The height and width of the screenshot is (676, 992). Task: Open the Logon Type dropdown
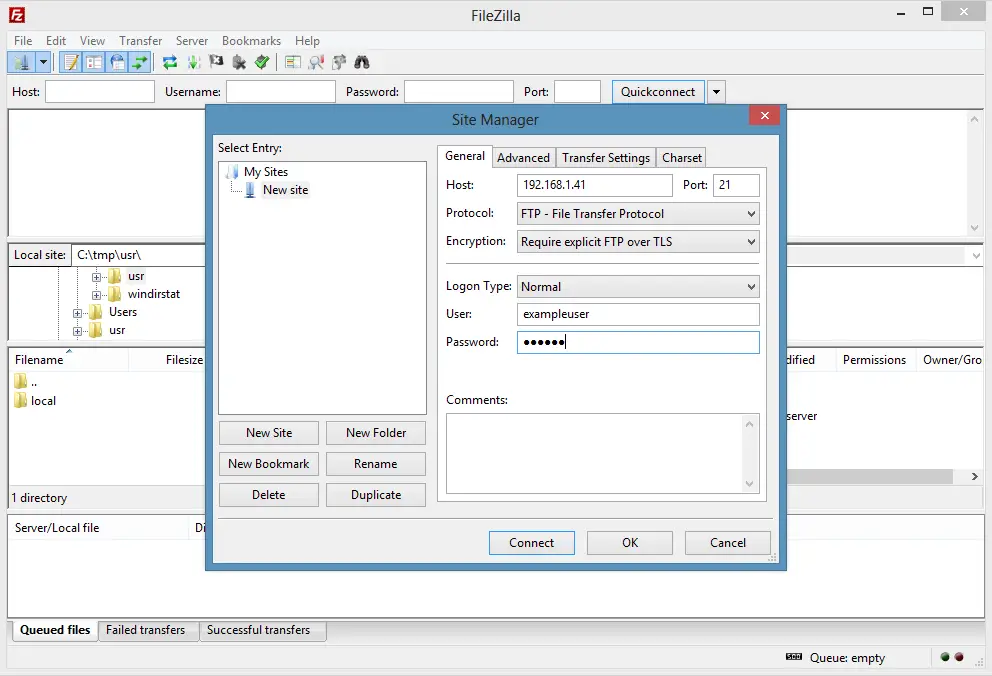pos(638,286)
